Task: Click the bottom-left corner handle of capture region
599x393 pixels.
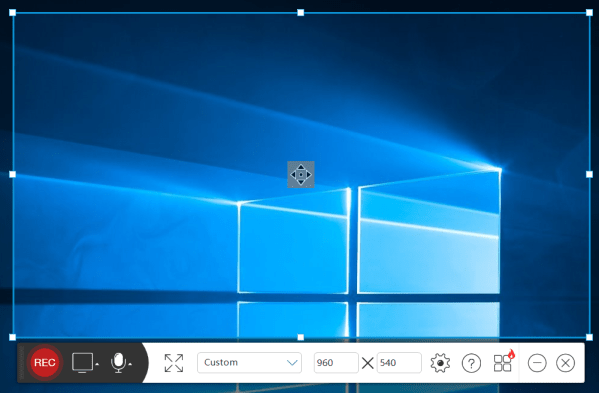Action: click(x=13, y=337)
